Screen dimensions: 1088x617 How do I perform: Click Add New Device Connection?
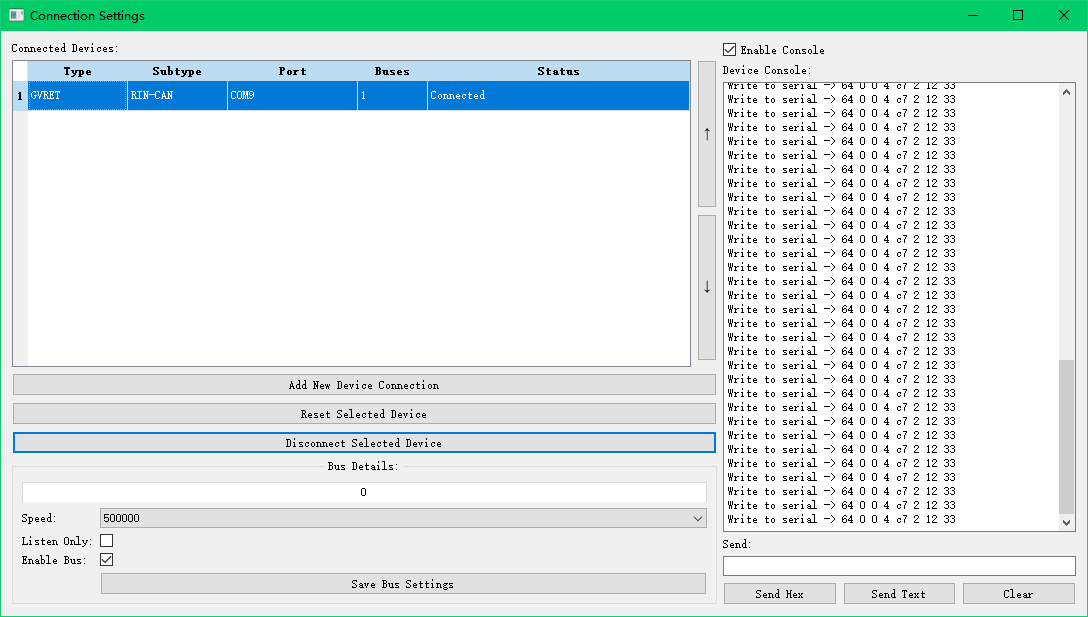coord(364,385)
